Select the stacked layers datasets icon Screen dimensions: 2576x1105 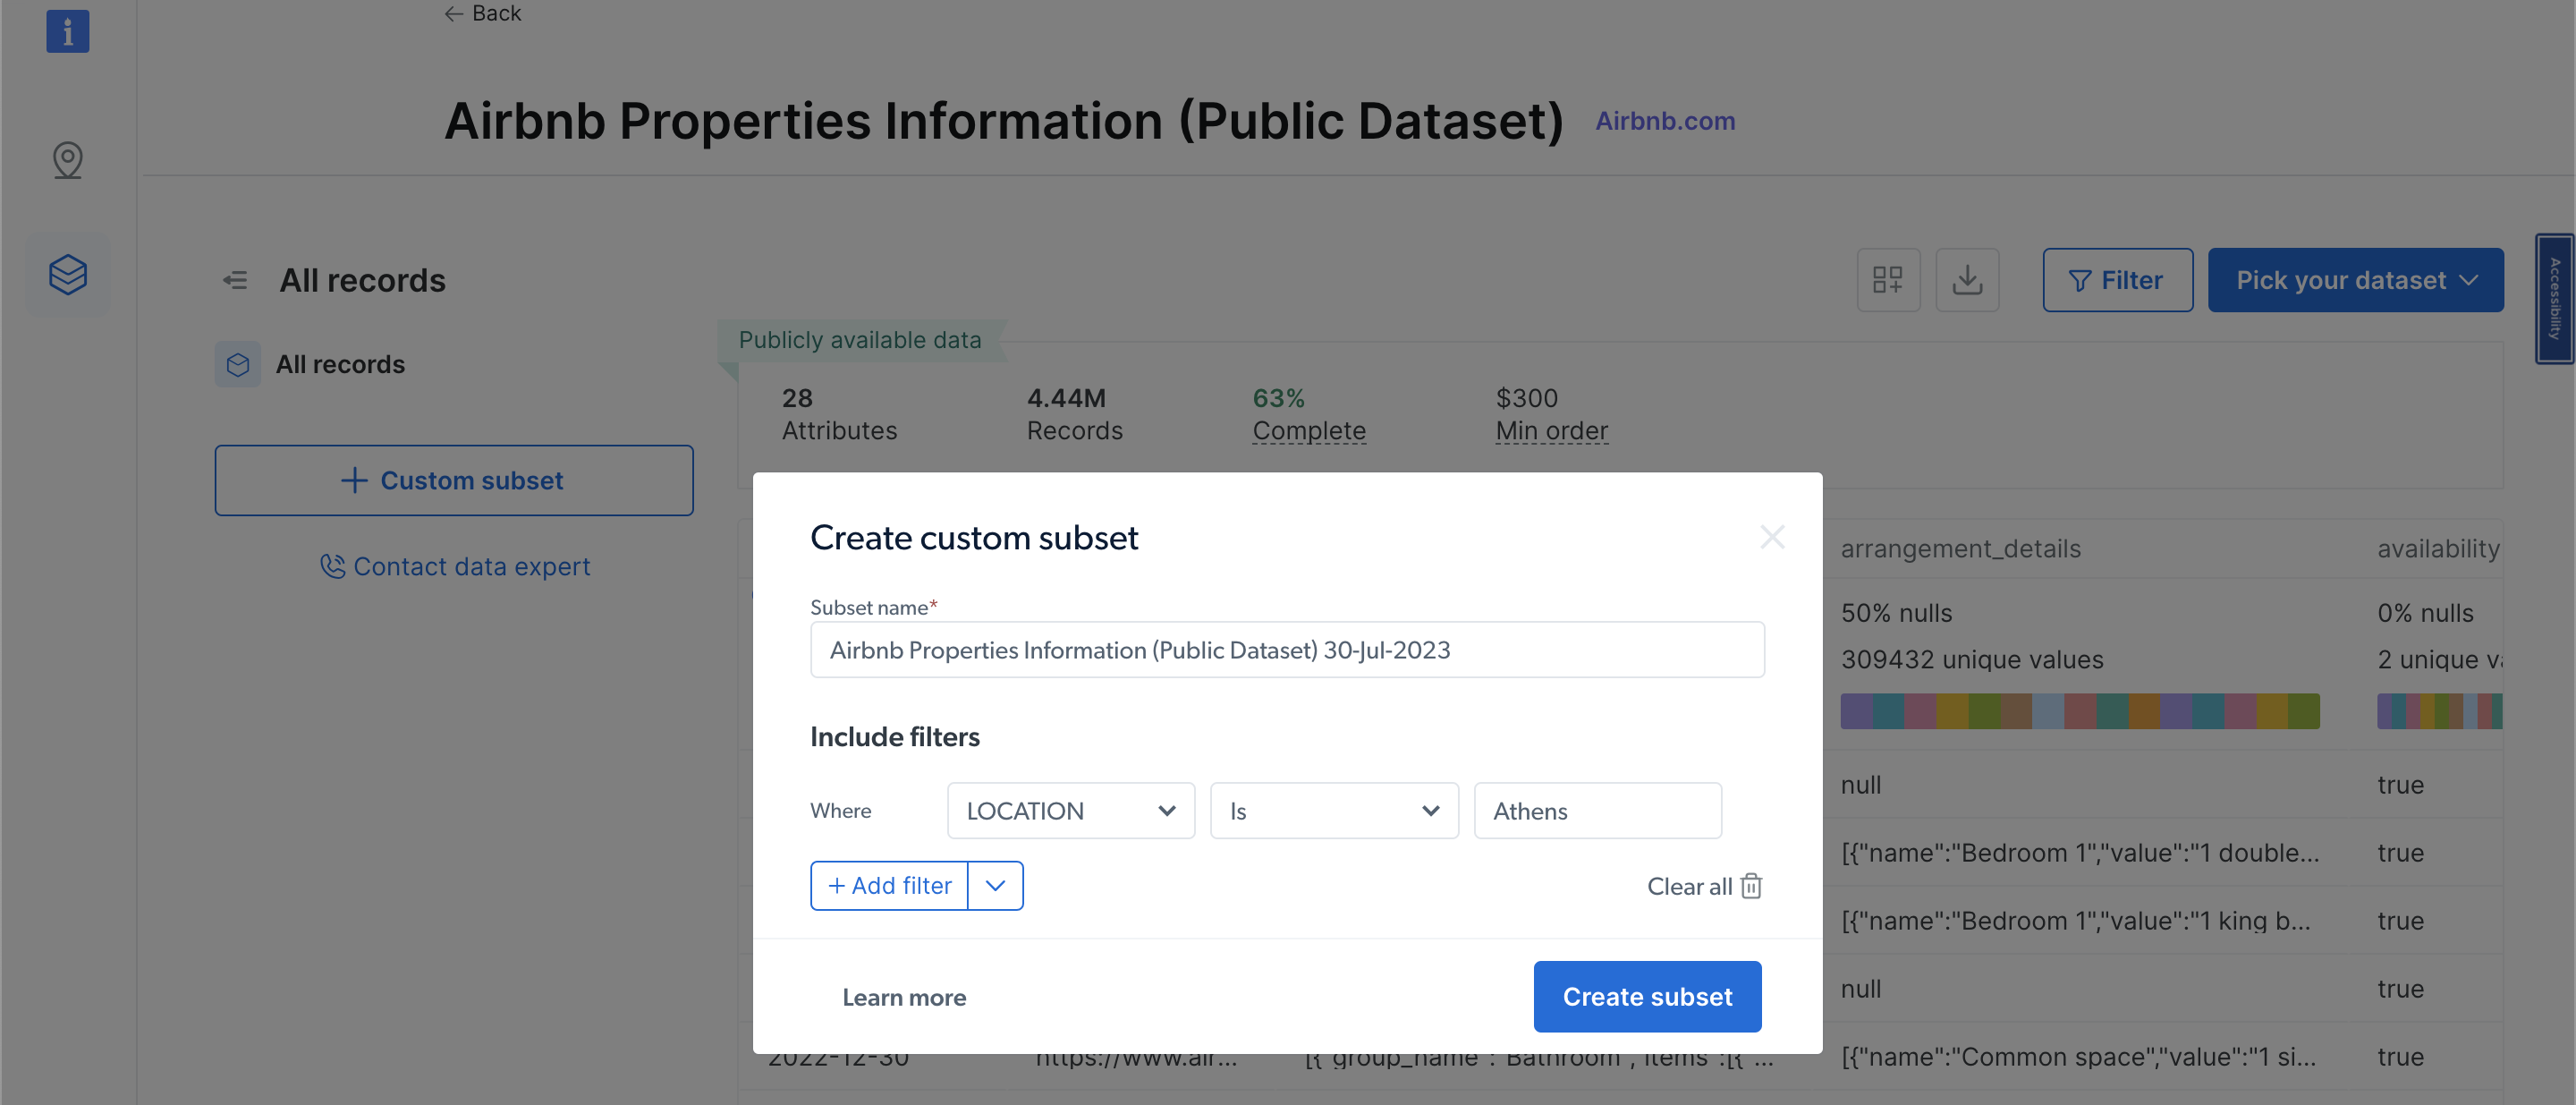[x=67, y=275]
